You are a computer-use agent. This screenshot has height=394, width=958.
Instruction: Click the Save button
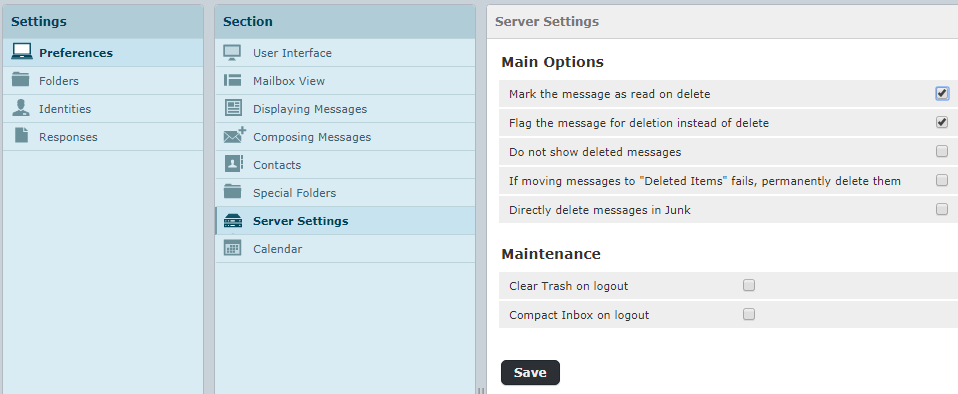(530, 373)
